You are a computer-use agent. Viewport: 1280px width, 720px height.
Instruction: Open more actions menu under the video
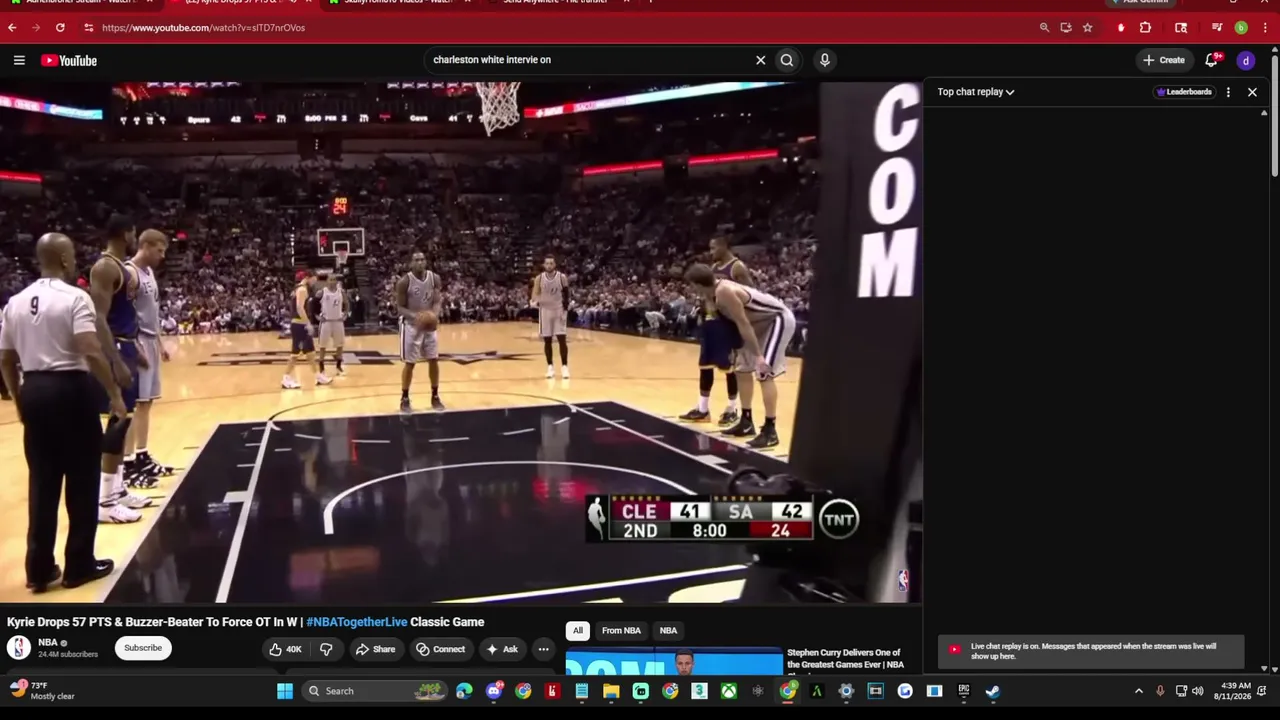pos(543,649)
